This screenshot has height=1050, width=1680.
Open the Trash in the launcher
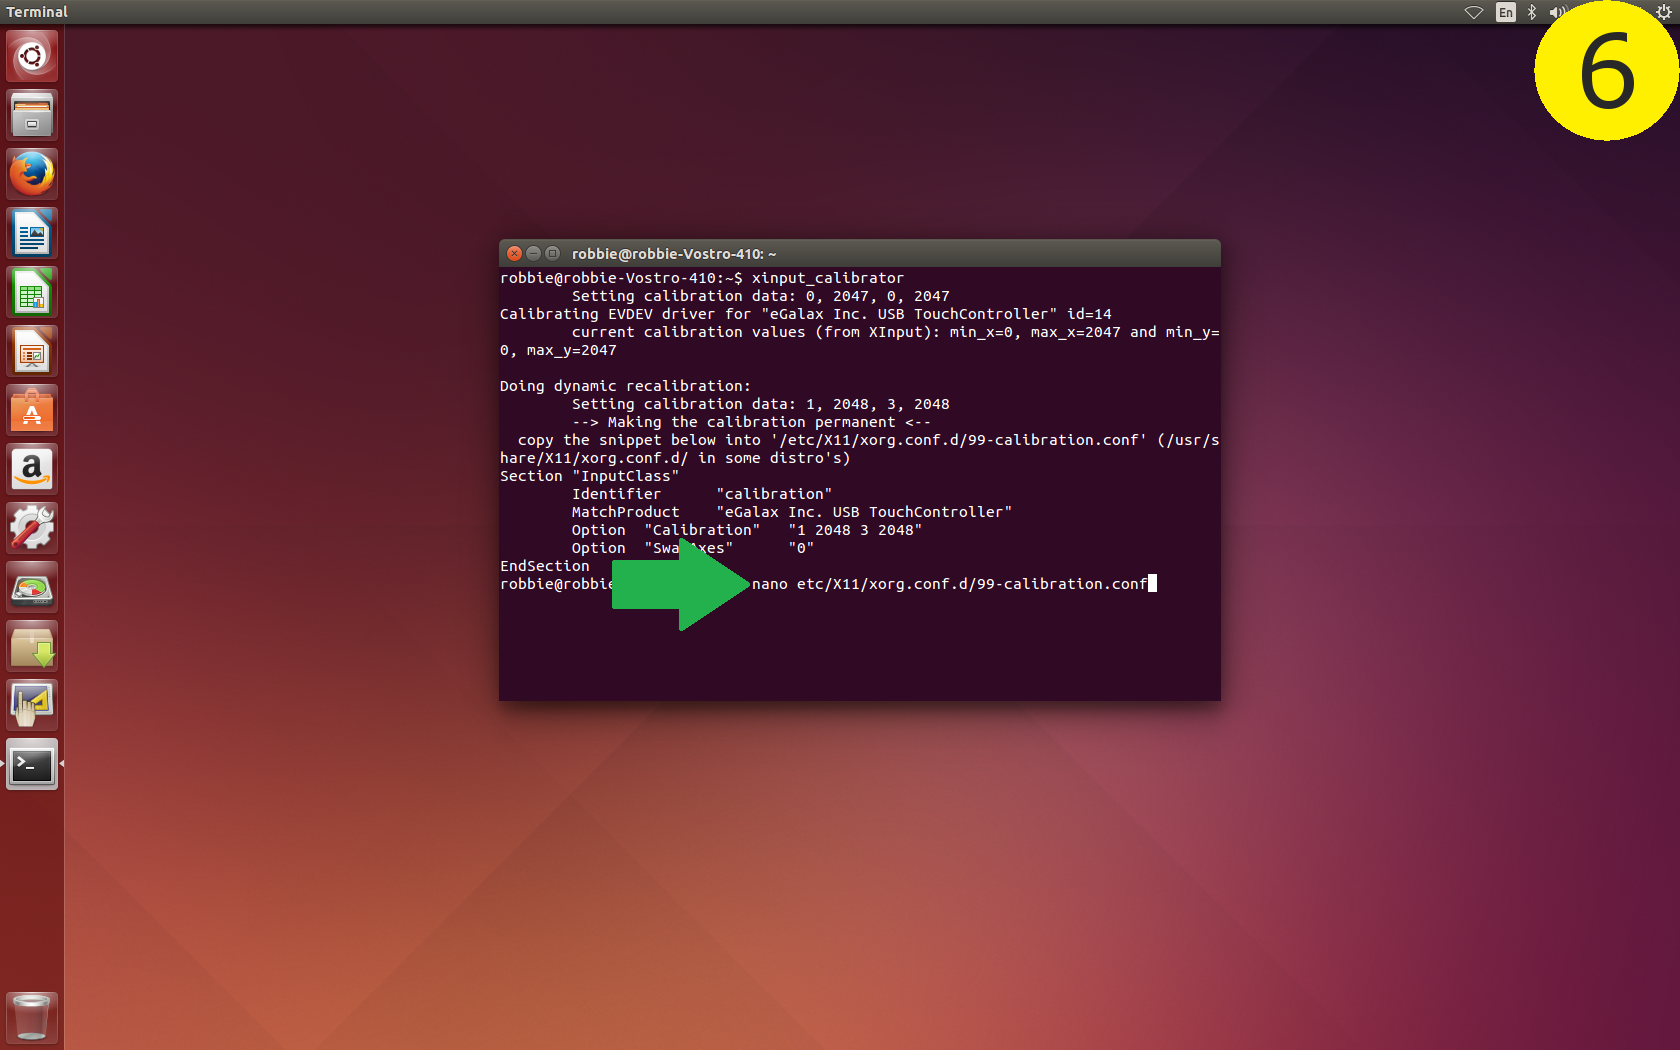pyautogui.click(x=32, y=1017)
